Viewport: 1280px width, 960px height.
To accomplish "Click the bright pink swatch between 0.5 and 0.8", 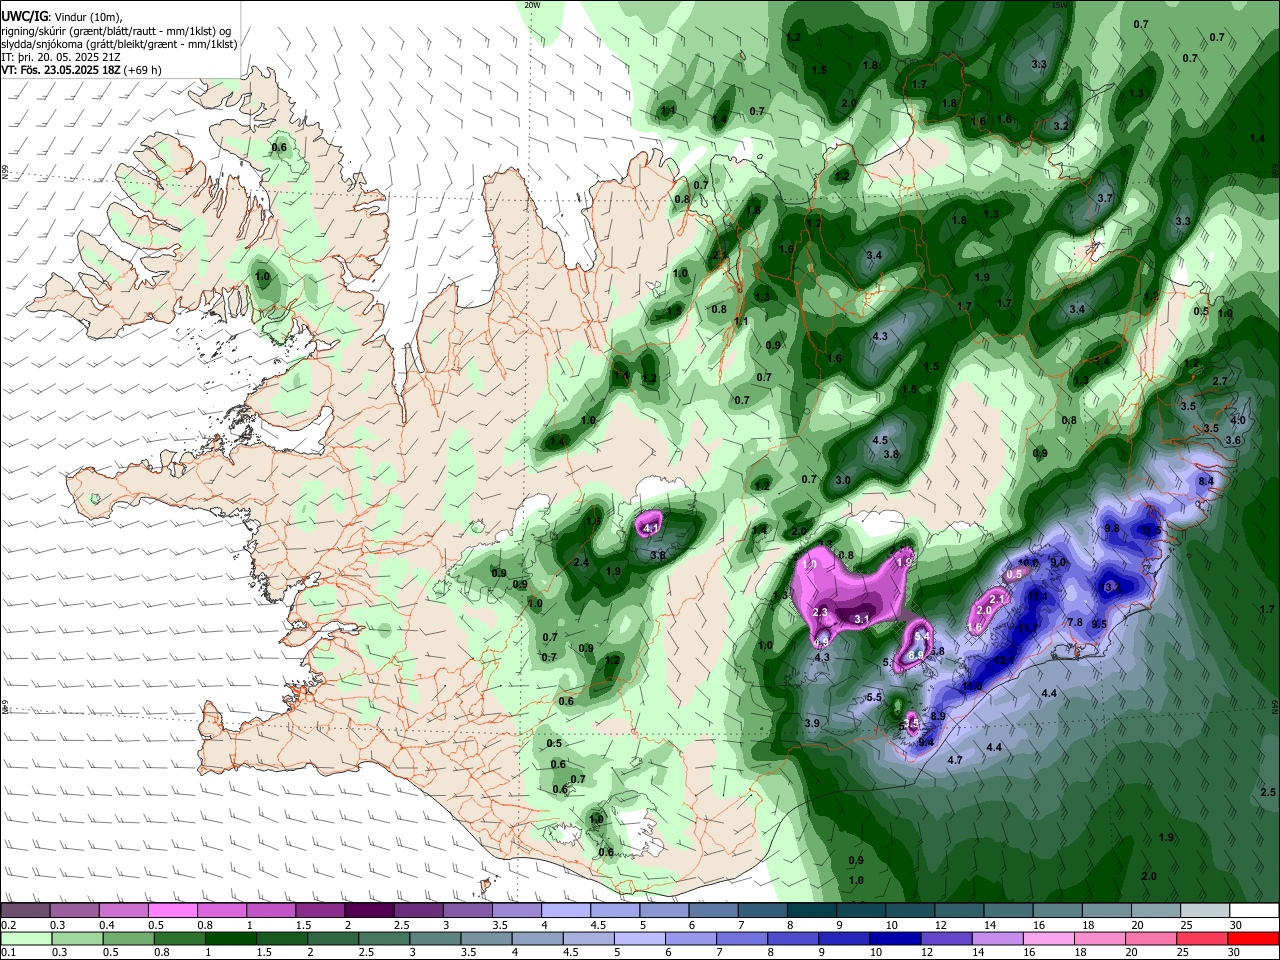I will click(x=172, y=911).
